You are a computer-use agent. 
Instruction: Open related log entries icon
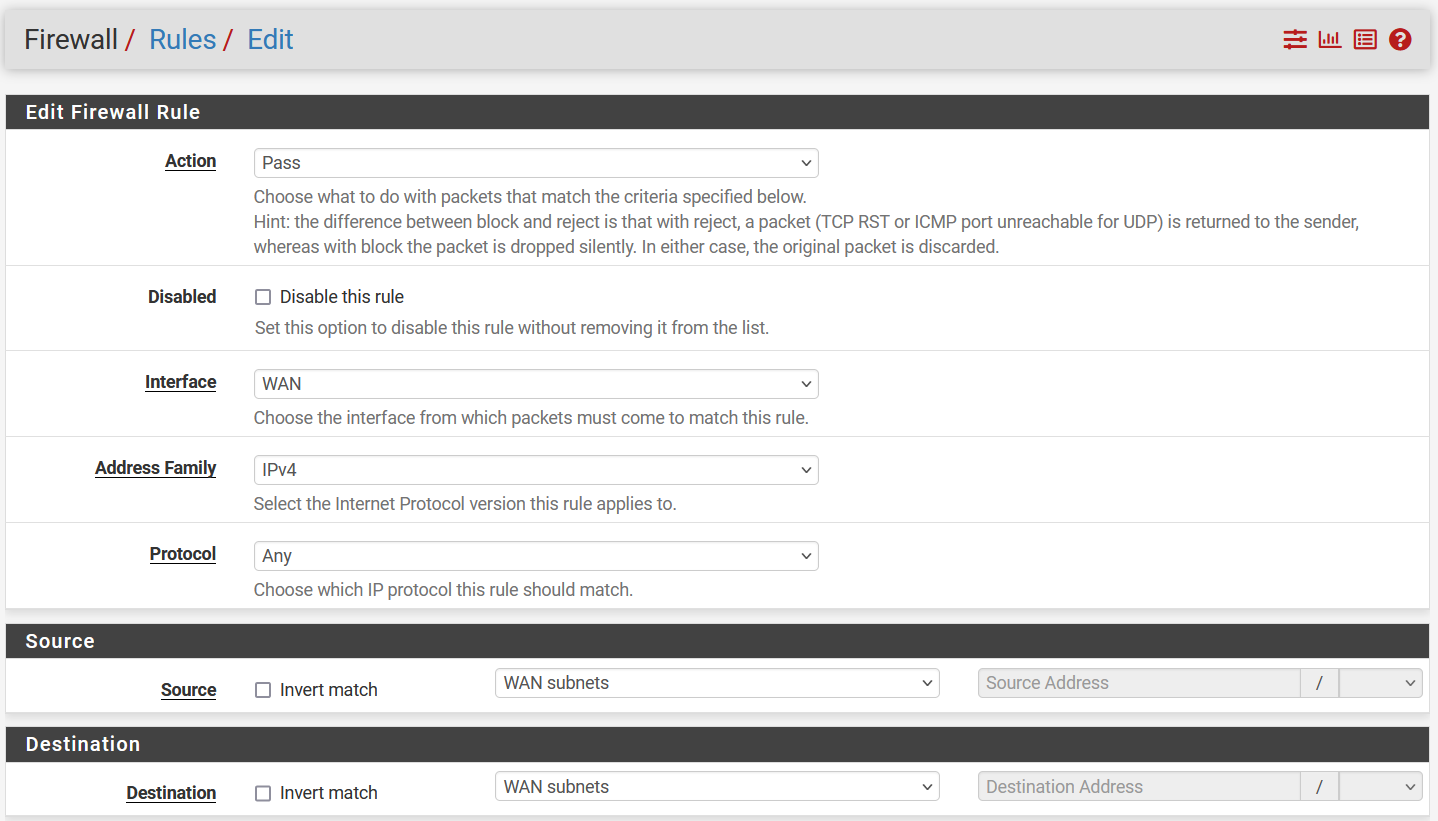[1365, 40]
